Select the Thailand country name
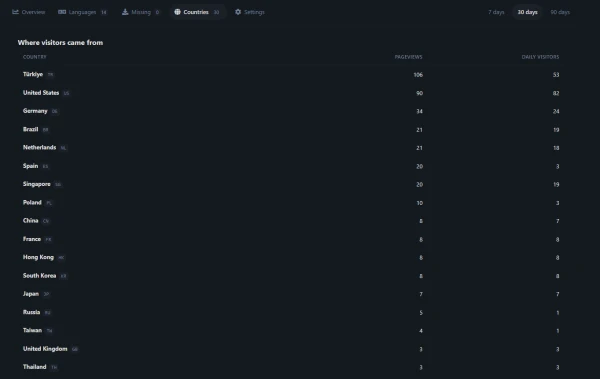This screenshot has width=600, height=379. 34,367
